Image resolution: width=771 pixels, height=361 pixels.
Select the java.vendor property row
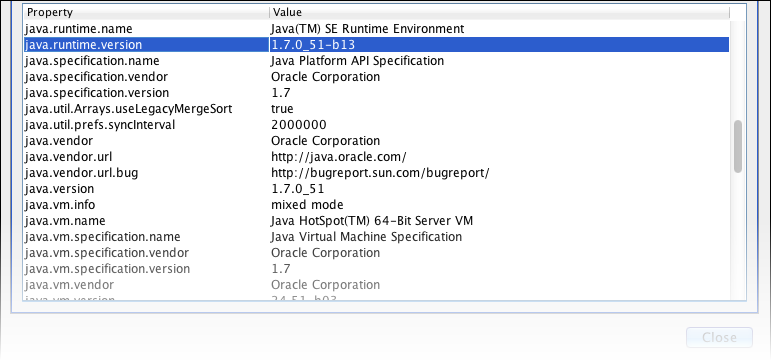pos(376,141)
